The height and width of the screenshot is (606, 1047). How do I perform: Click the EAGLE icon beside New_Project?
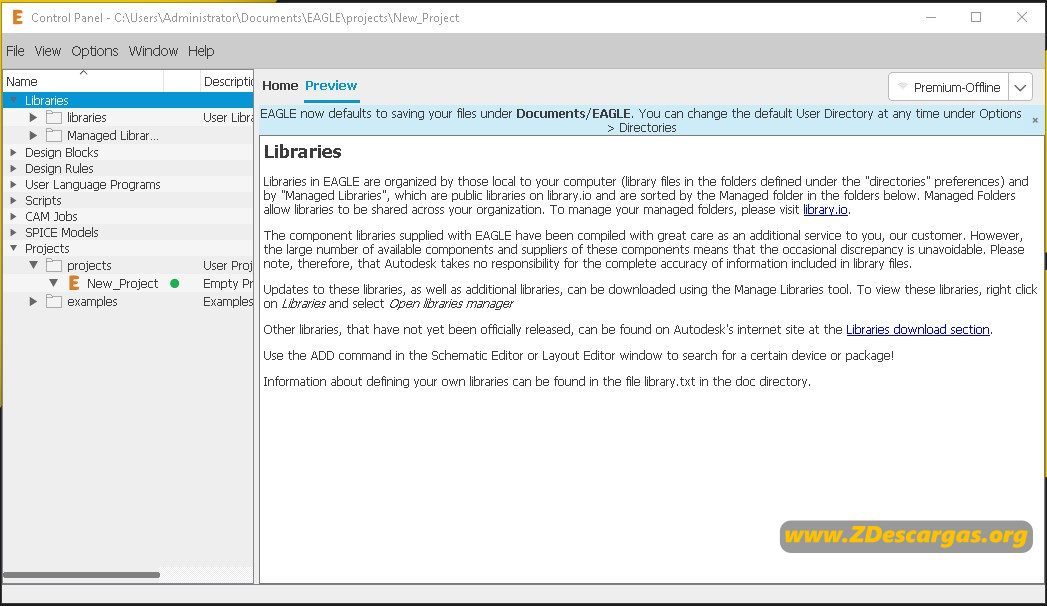pyautogui.click(x=74, y=283)
